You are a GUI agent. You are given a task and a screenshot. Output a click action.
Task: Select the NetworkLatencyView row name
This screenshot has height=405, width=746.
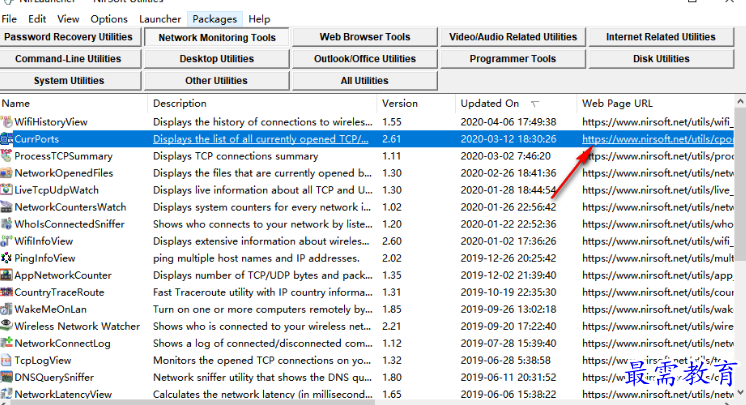[x=63, y=395]
